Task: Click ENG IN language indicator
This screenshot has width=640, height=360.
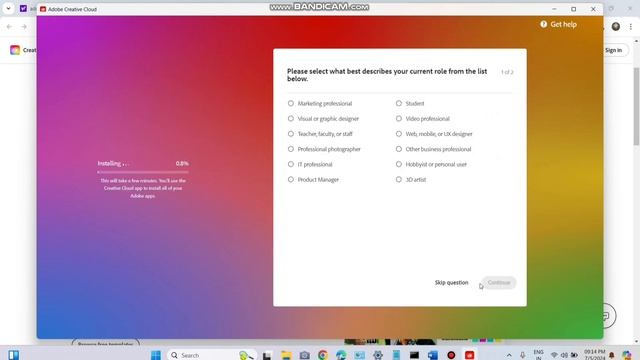Action: (538, 354)
